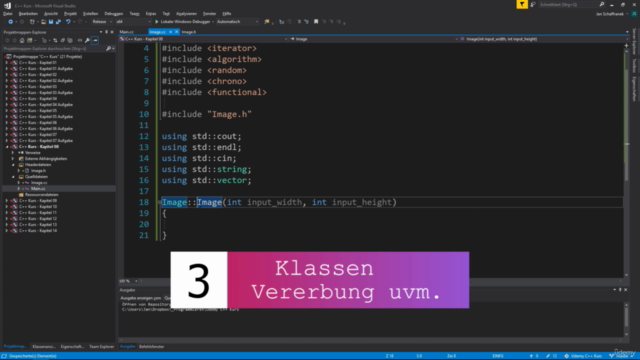Open the Bearbeiten menu
Screen dimensions: 640x360
28,13
